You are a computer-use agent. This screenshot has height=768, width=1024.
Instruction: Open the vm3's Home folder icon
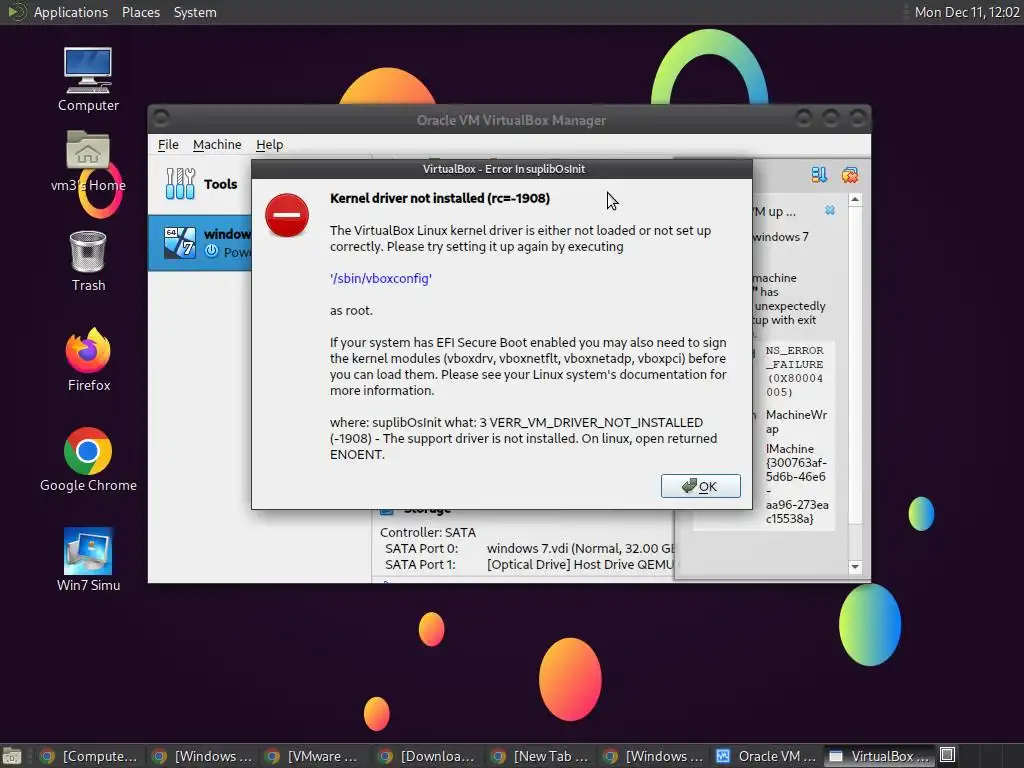pyautogui.click(x=88, y=161)
